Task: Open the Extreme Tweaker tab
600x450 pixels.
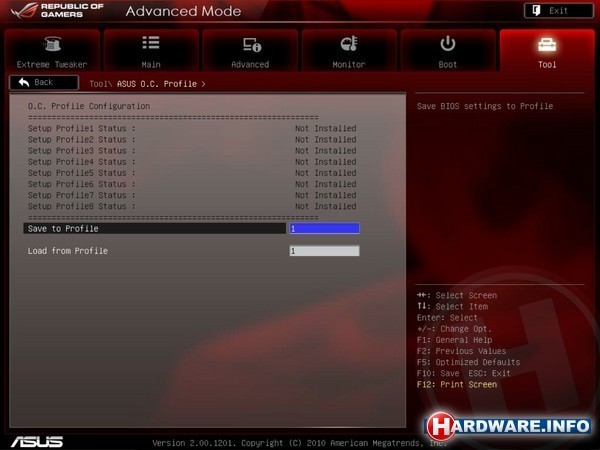Action: (x=52, y=50)
